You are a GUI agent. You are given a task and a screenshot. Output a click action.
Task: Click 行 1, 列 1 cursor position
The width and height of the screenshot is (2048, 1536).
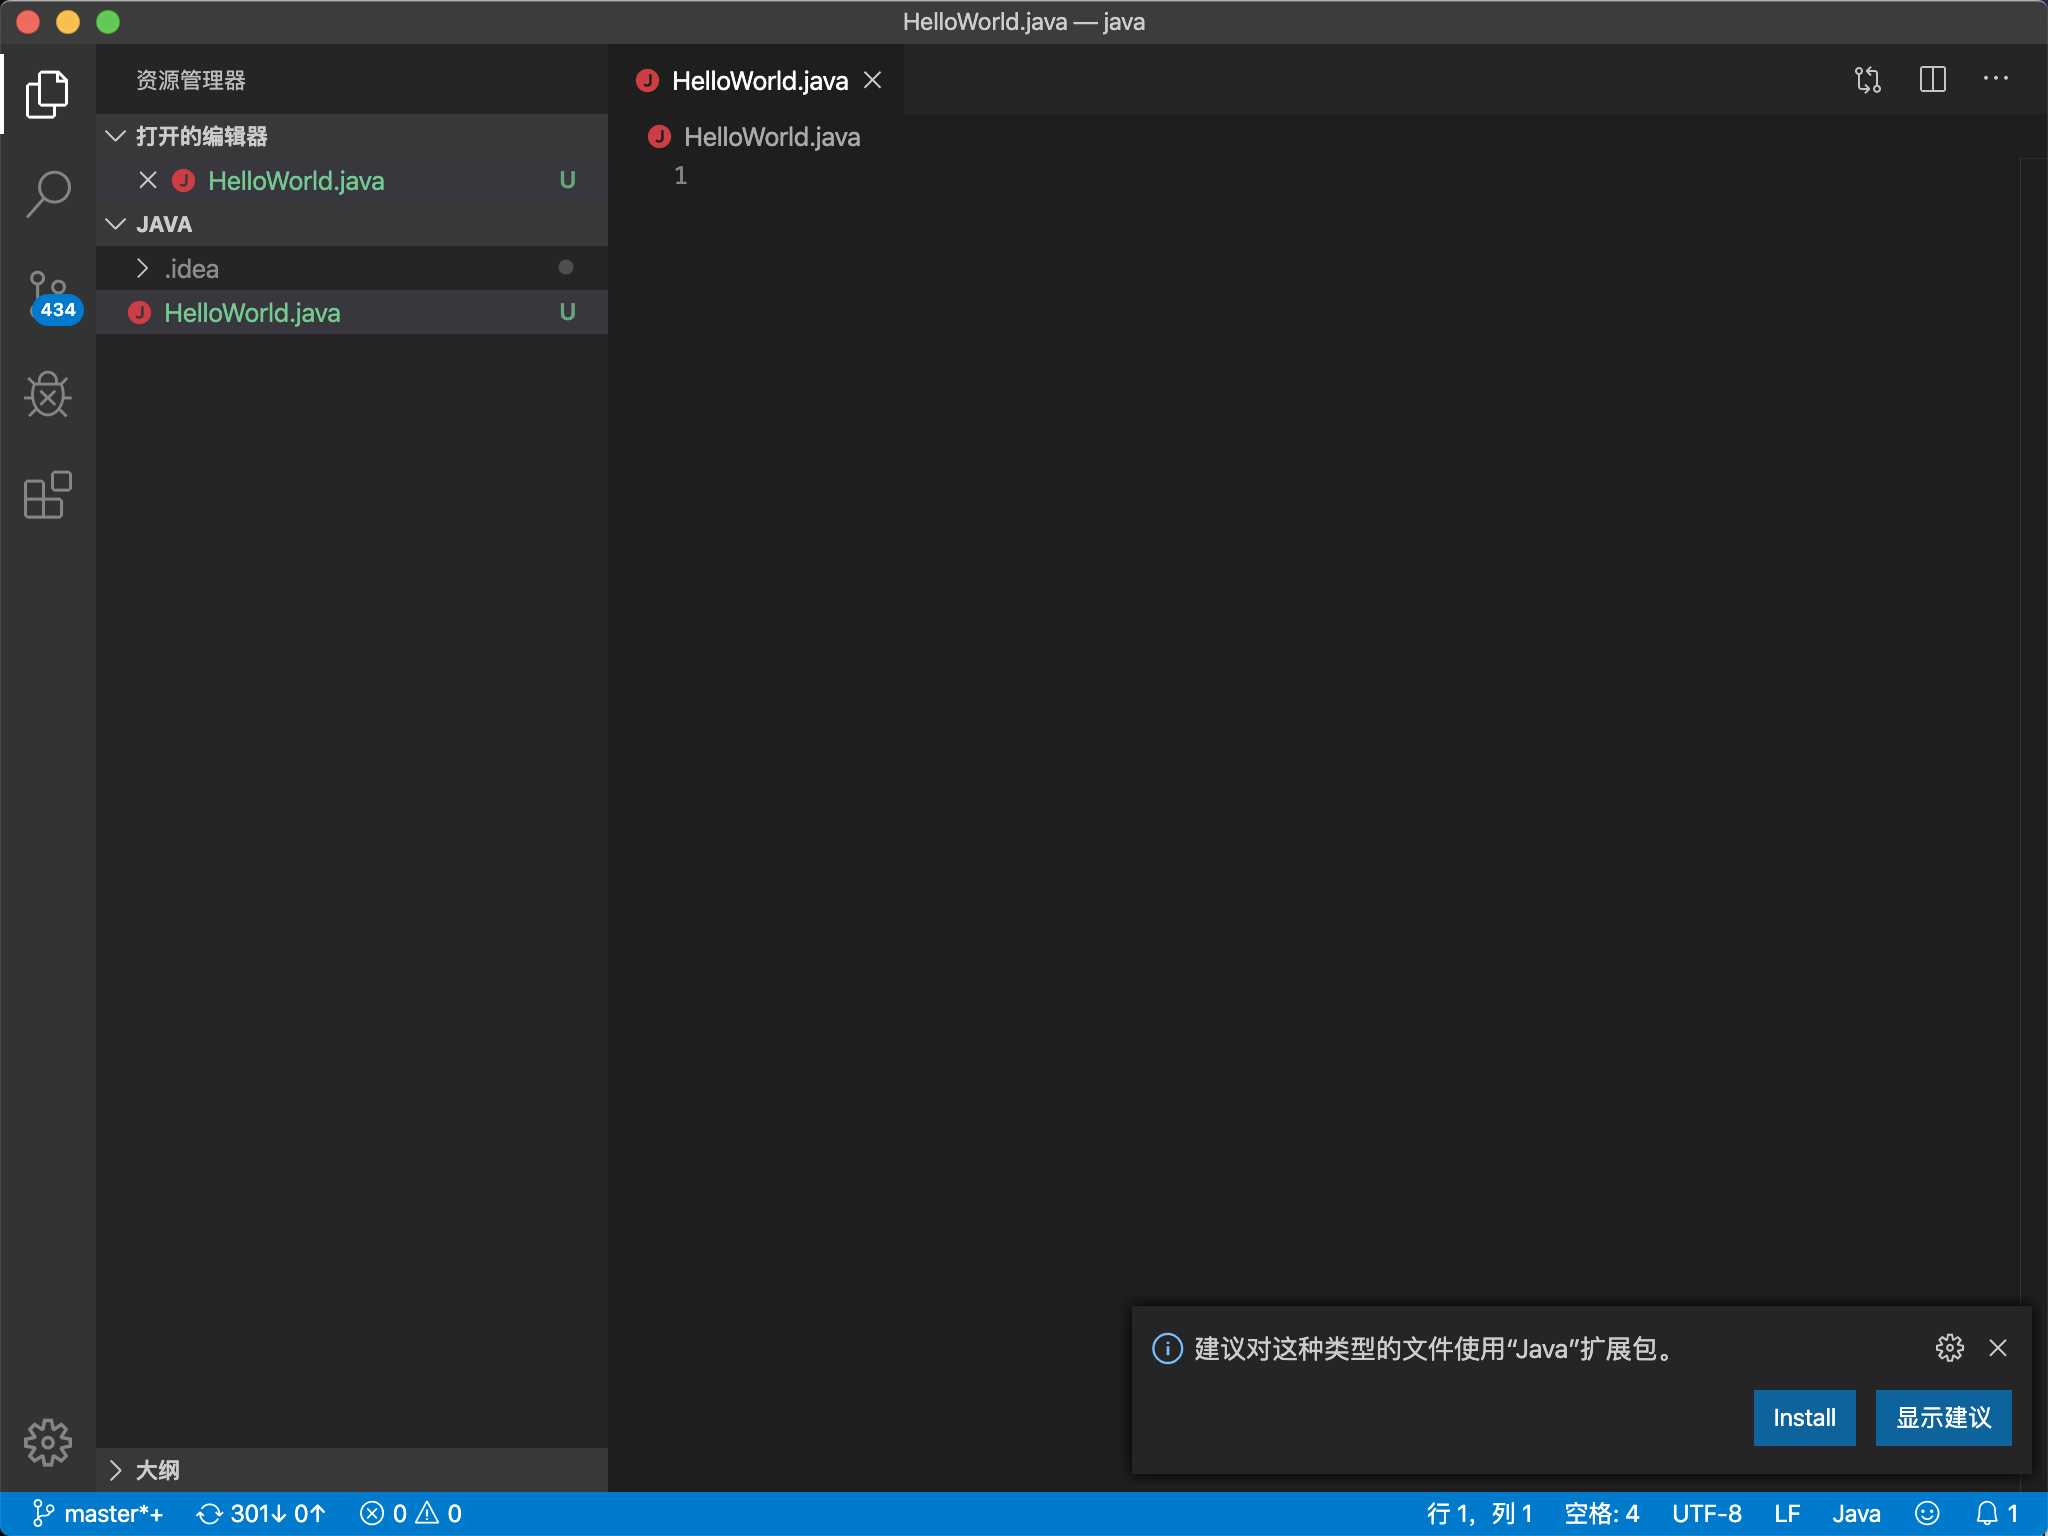coord(1479,1514)
